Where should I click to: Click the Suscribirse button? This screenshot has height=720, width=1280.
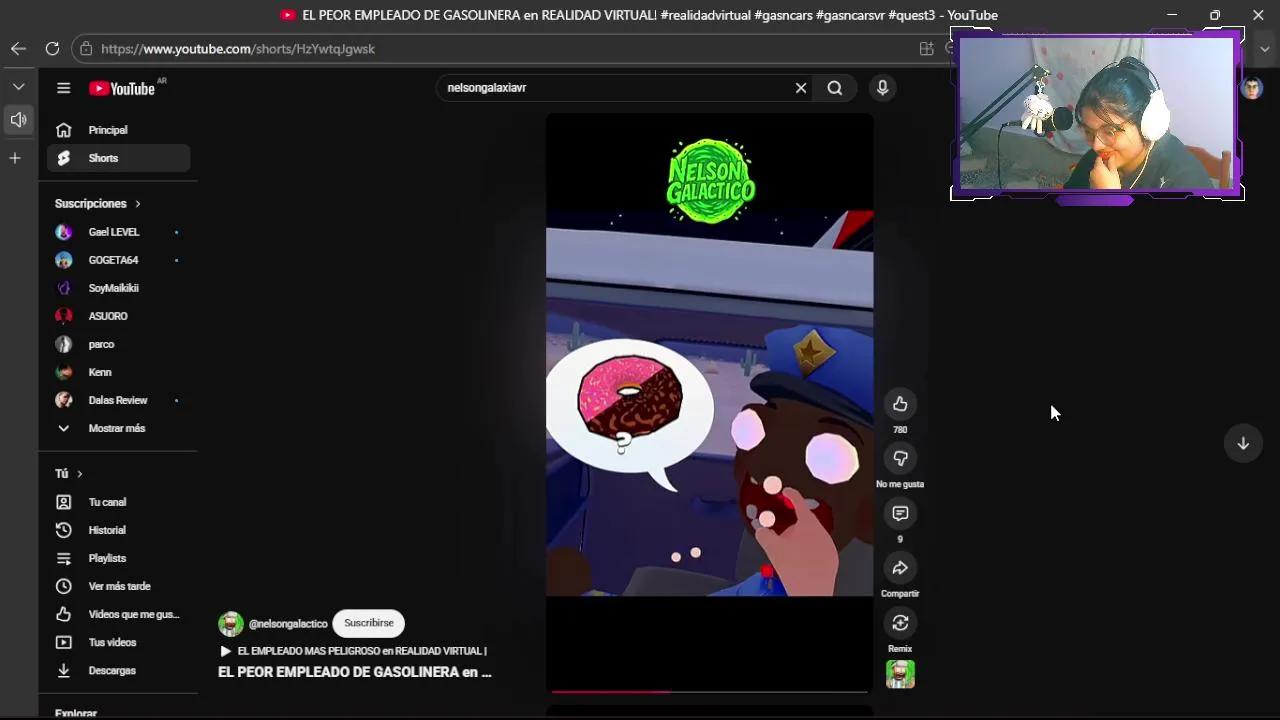coord(368,623)
